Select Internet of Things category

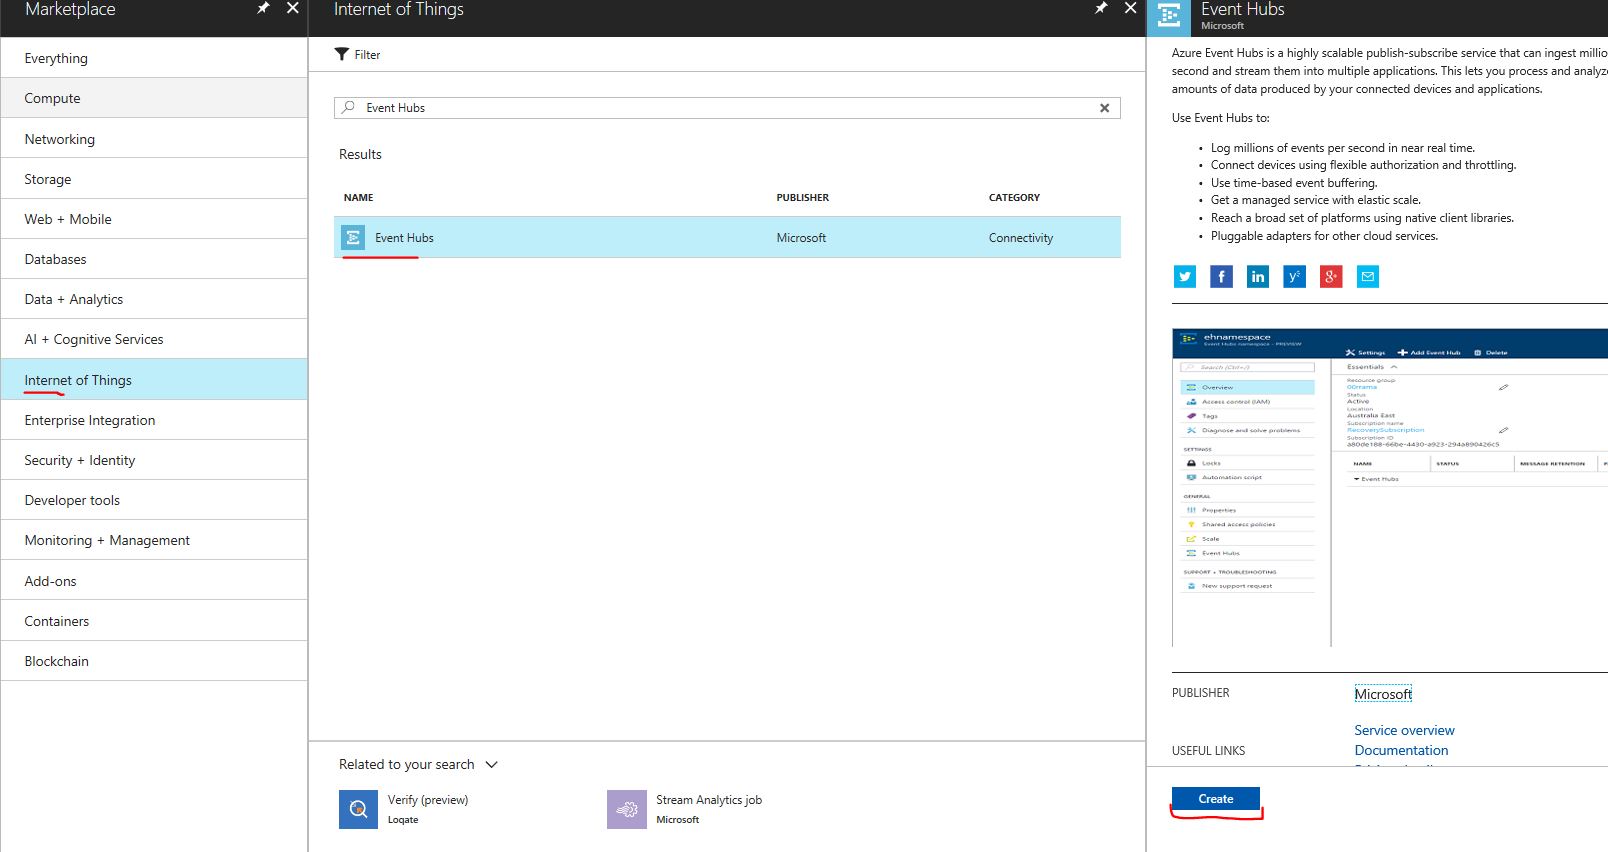pyautogui.click(x=154, y=379)
